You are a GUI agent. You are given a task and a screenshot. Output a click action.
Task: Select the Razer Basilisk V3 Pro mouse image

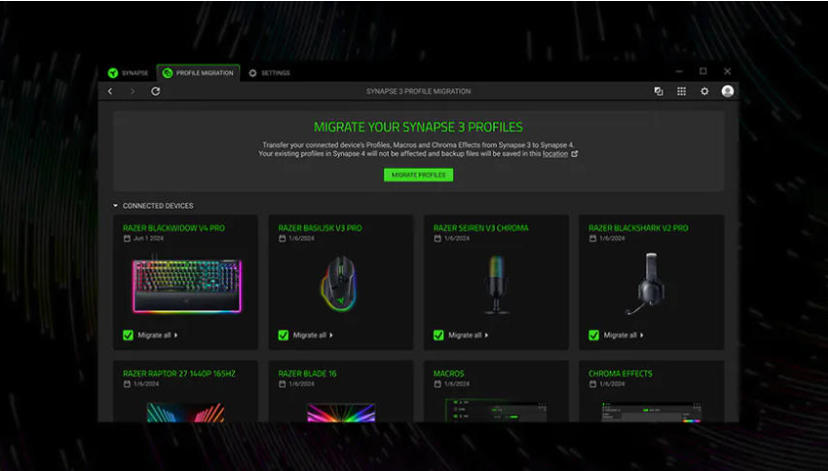click(x=341, y=284)
